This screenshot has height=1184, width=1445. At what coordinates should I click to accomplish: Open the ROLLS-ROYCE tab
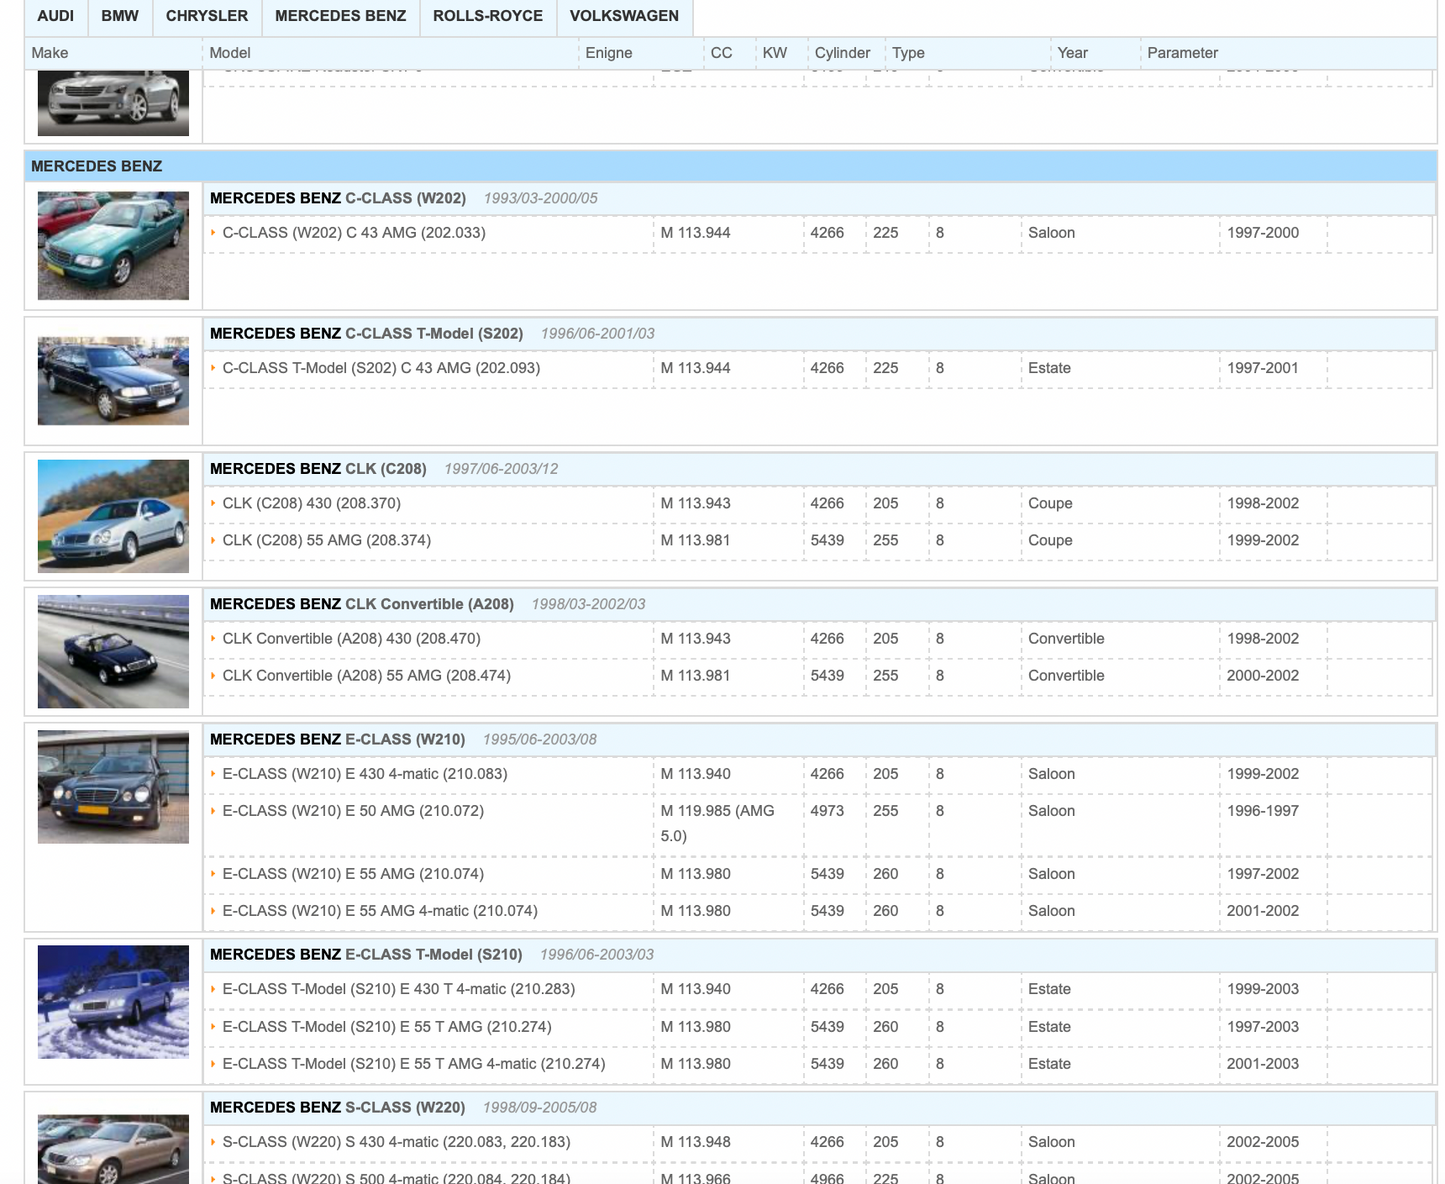pos(487,16)
